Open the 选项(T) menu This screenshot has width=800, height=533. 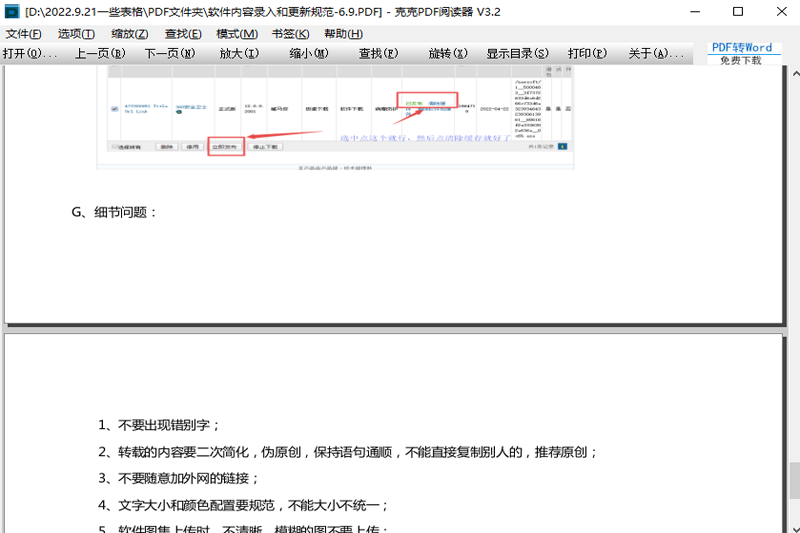pos(76,34)
